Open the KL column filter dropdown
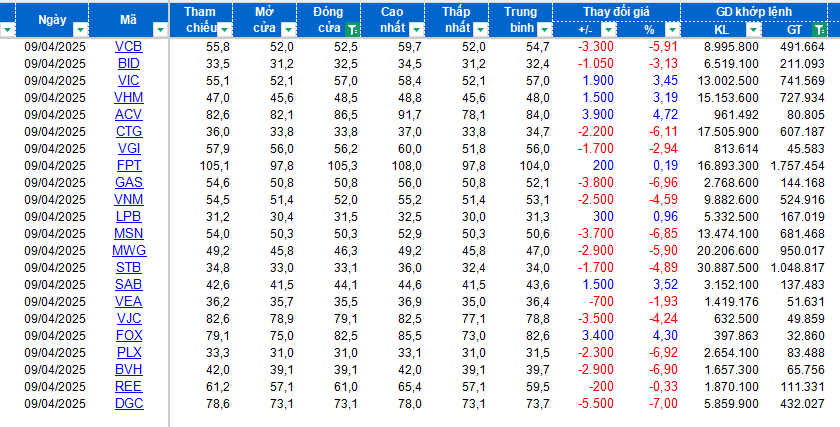840x427 pixels. pos(754,29)
